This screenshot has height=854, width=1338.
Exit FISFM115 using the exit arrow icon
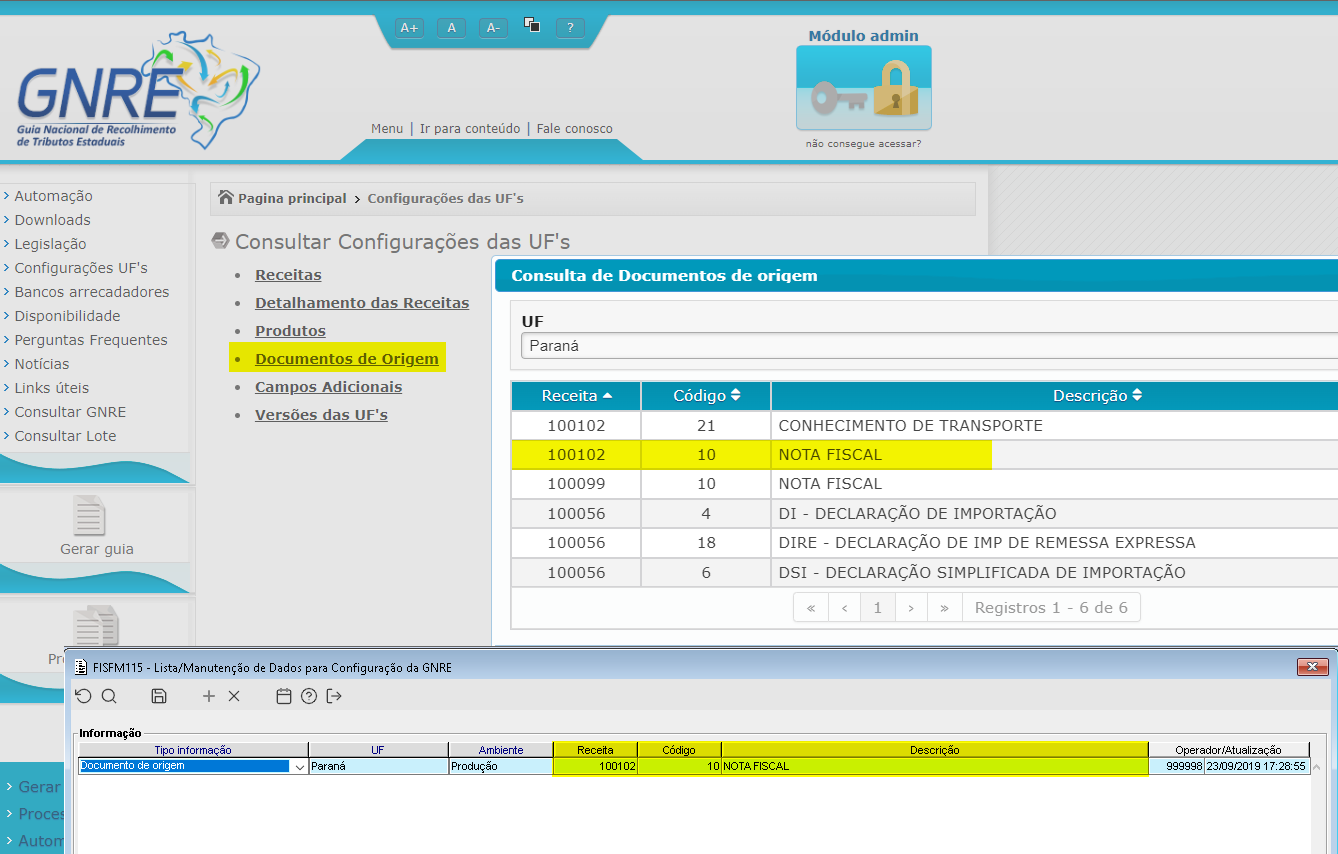click(333, 696)
